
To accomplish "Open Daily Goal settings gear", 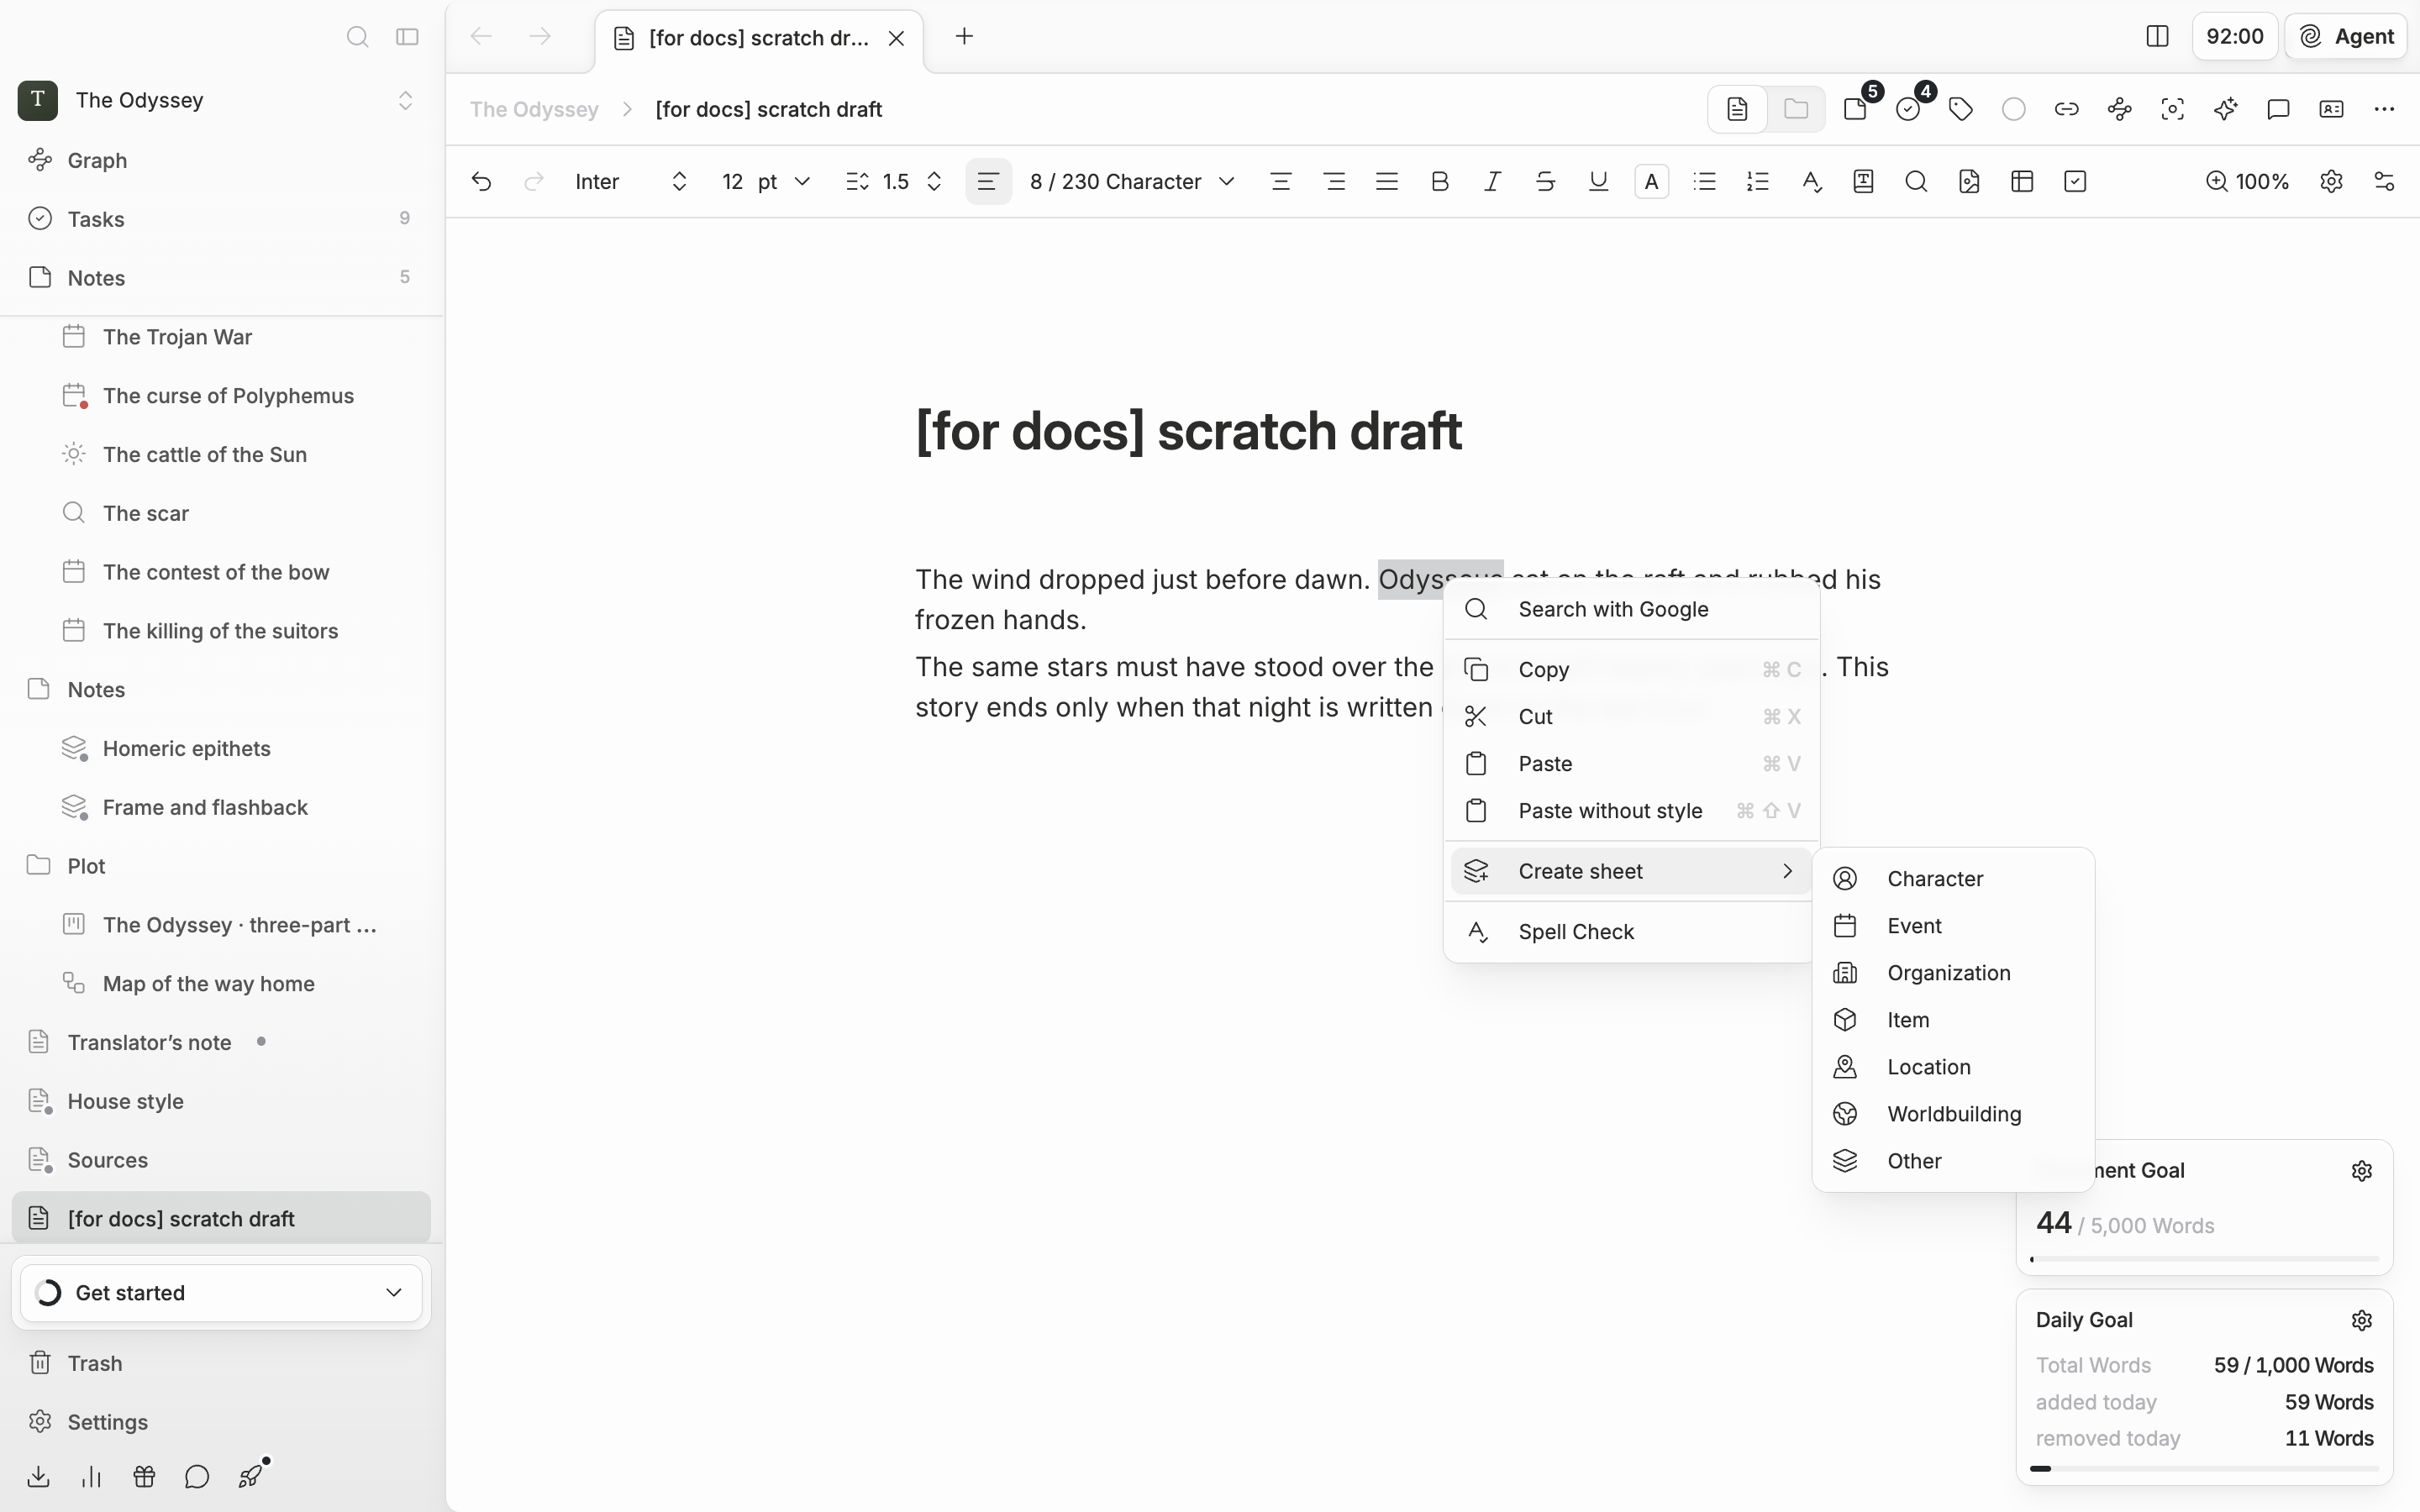I will tap(2361, 1320).
